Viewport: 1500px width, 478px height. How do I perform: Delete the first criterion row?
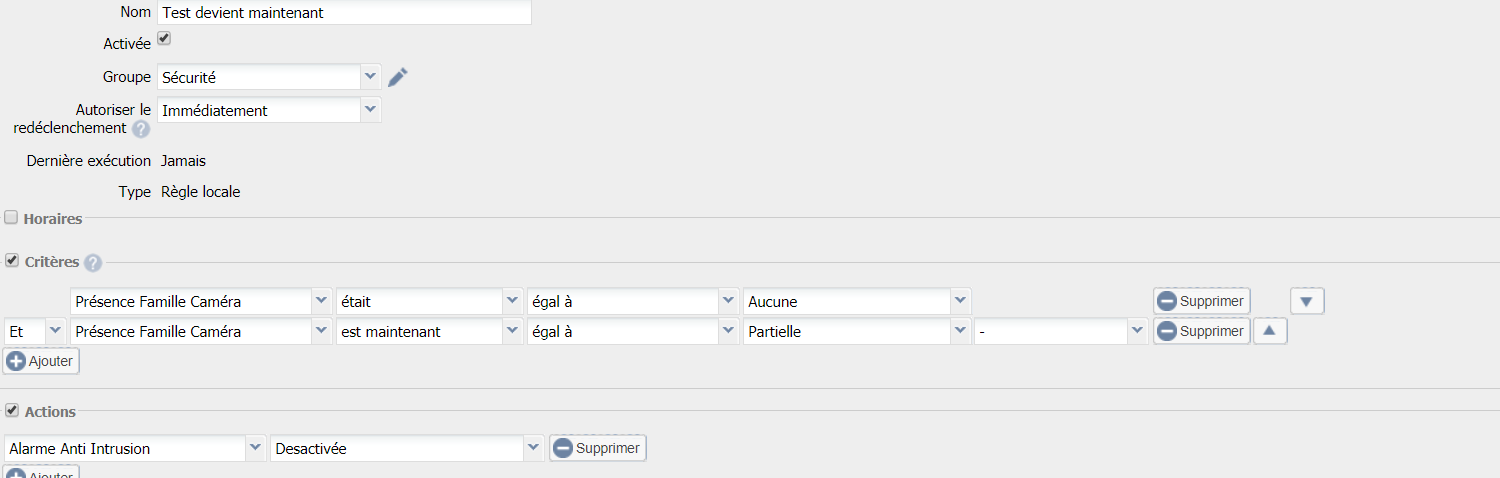pyautogui.click(x=1201, y=301)
